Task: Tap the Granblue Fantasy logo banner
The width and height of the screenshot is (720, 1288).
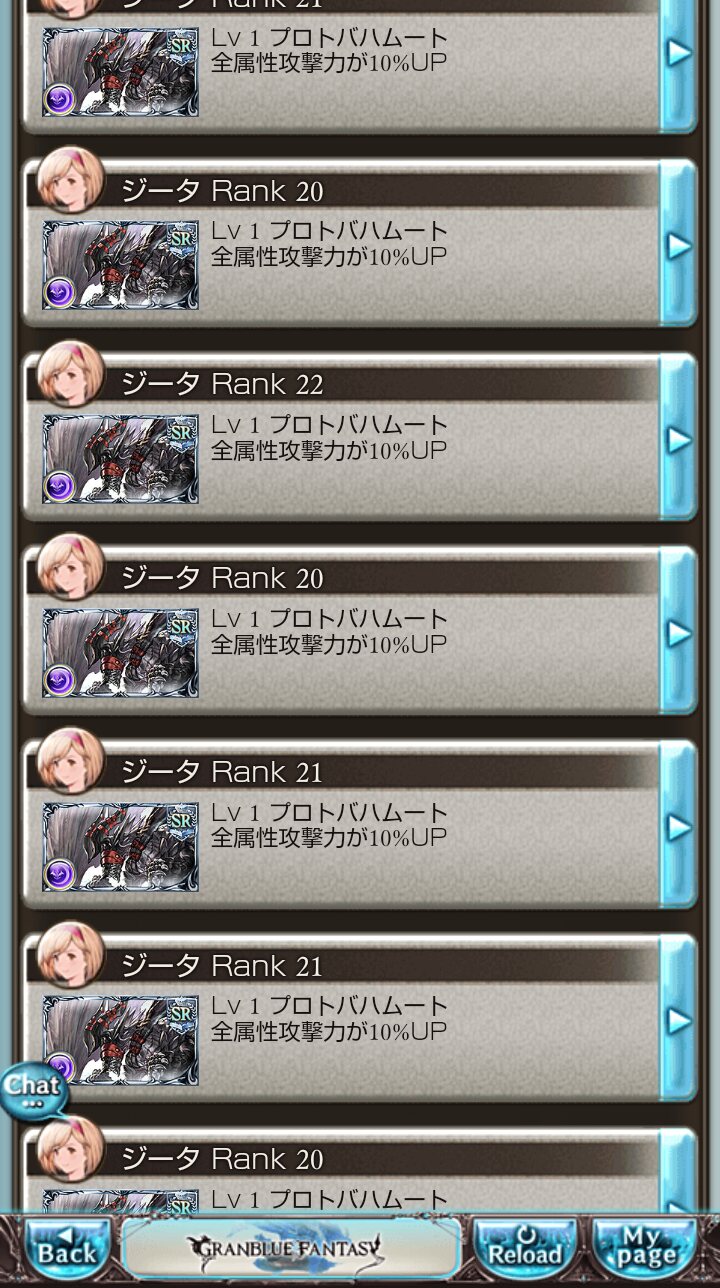Action: (x=291, y=1246)
